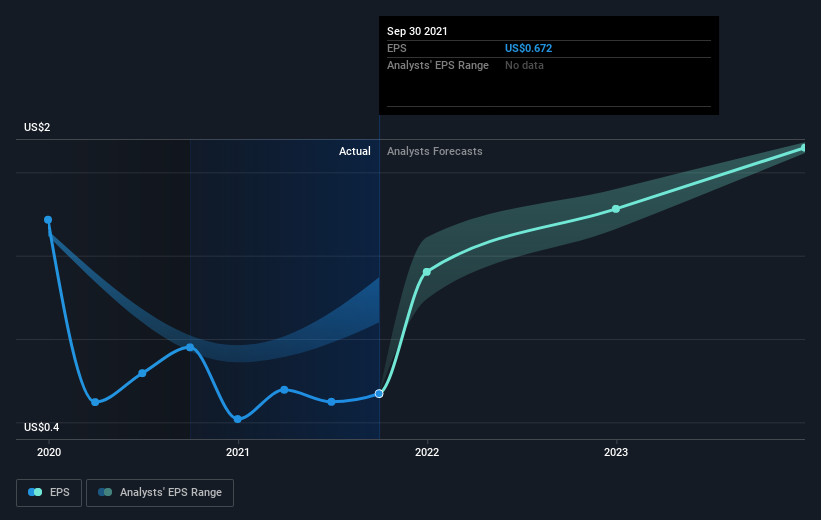The image size is (821, 520).
Task: Click the 'EPS' row label in tooltip
Action: pos(396,48)
